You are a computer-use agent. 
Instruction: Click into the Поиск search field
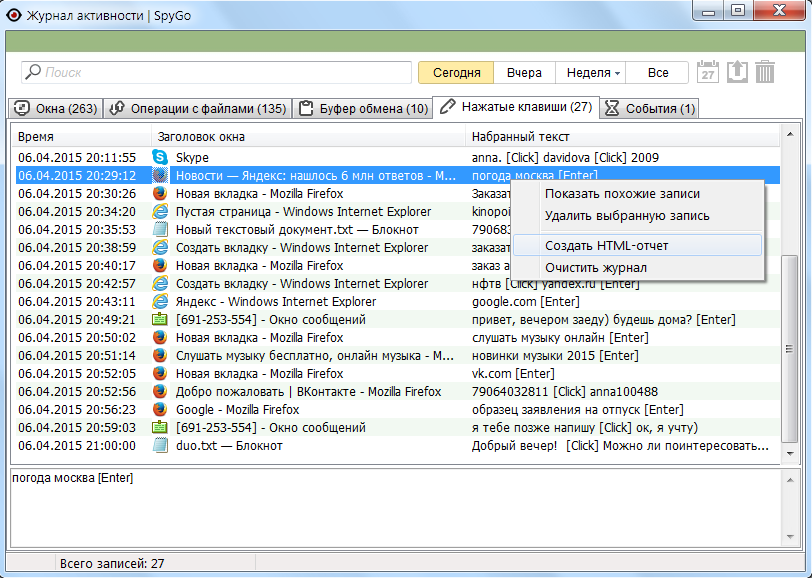216,73
